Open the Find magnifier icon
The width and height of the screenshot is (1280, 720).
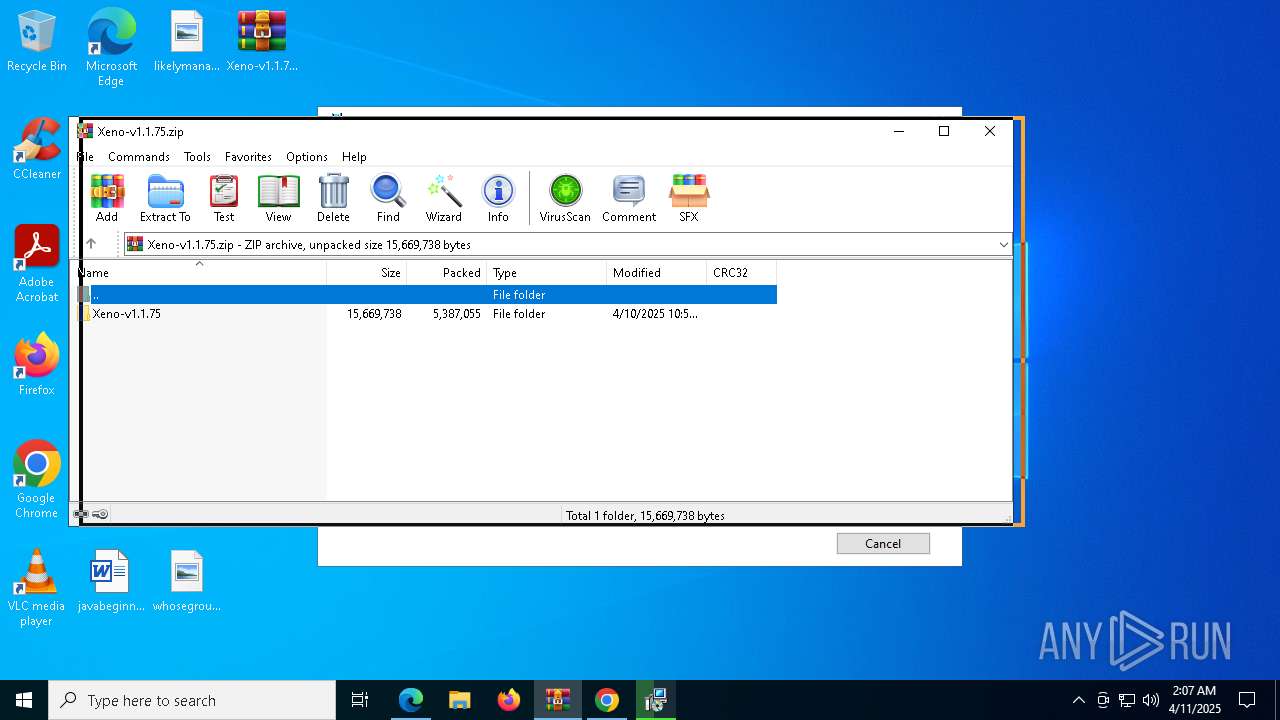tap(388, 198)
